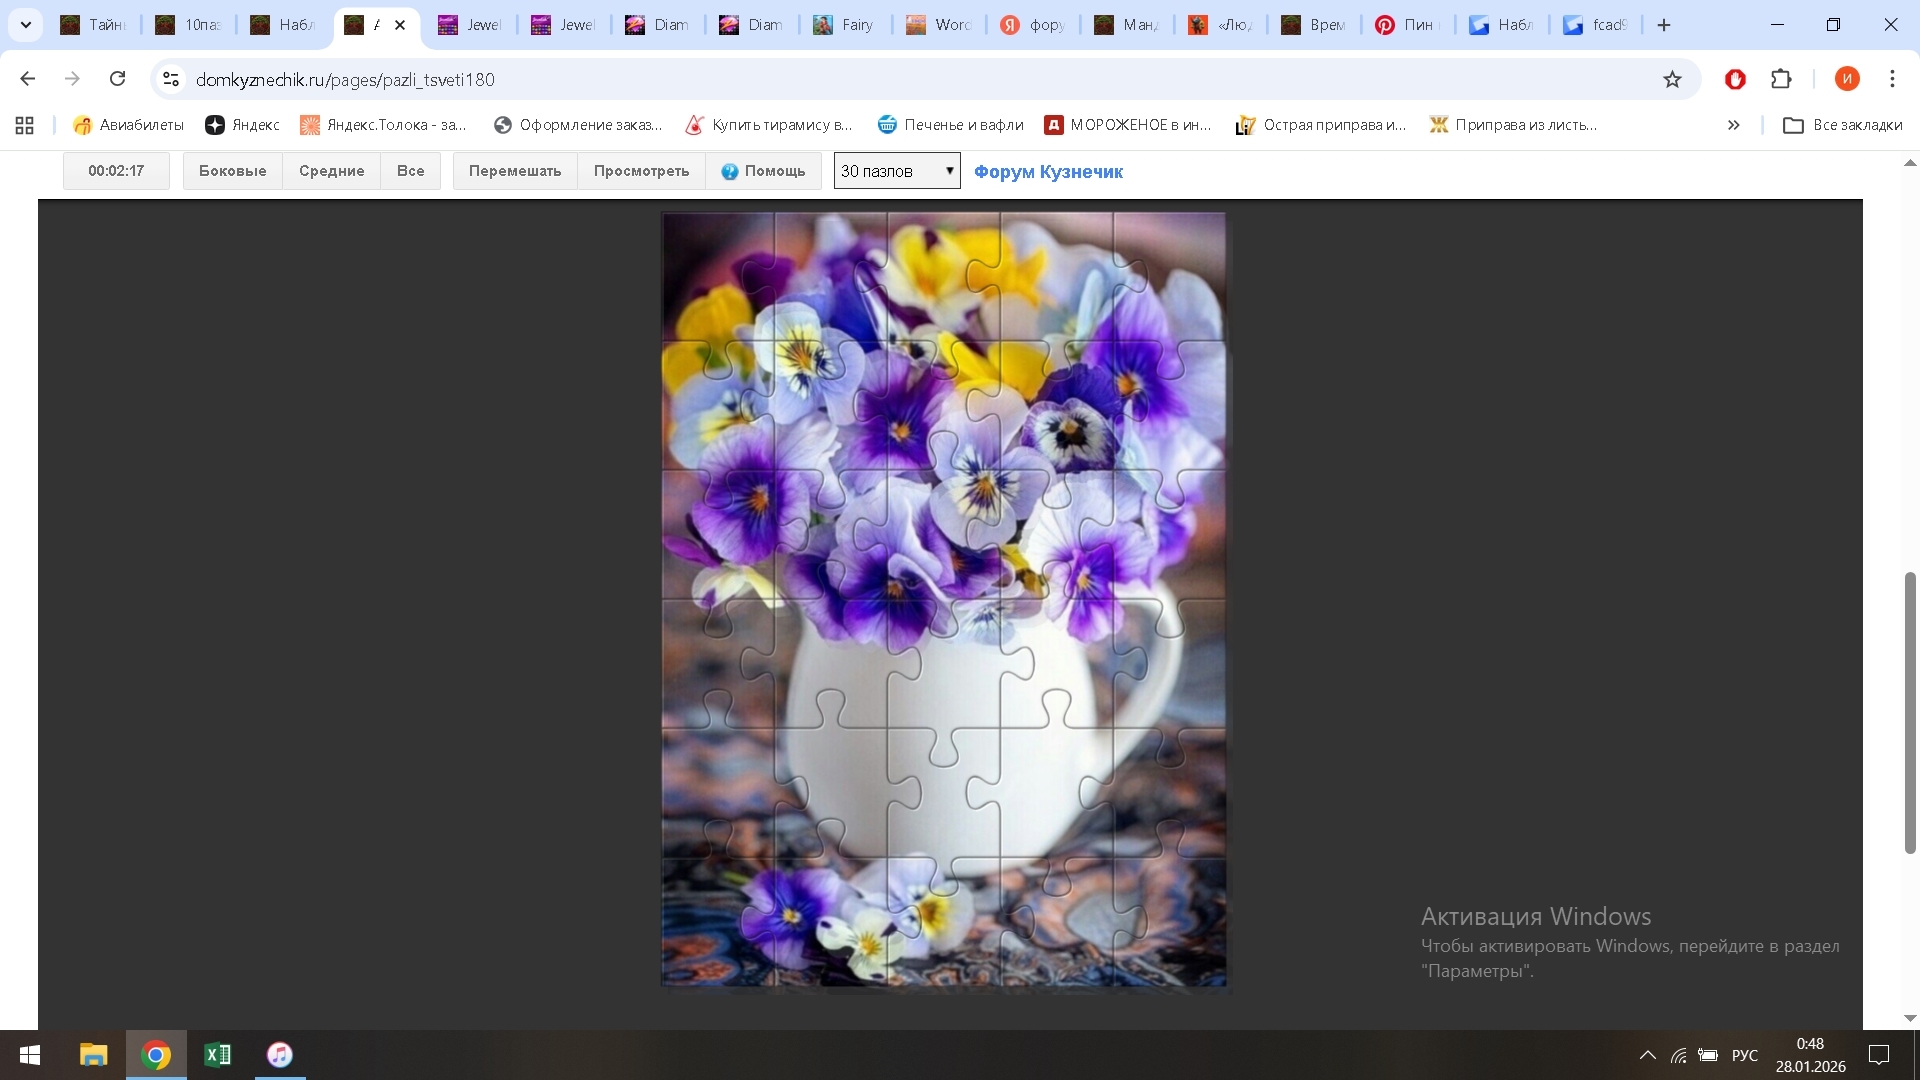Click the Просмотреть preview button
1920x1080 pixels.
tap(641, 171)
